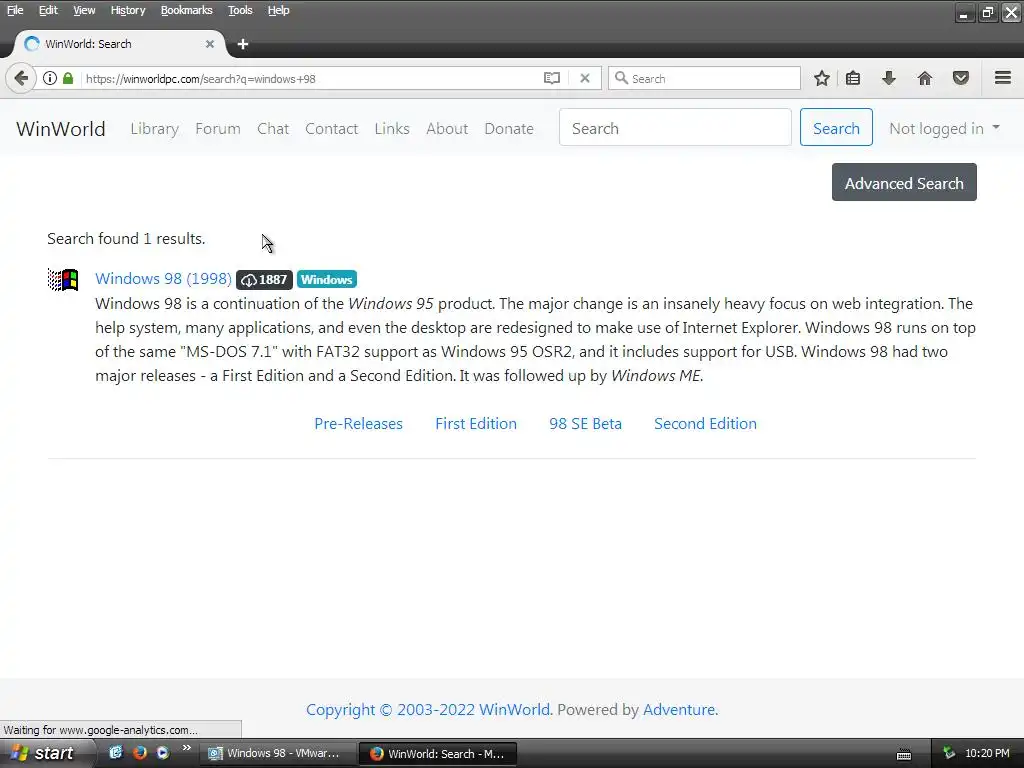Open the View menu

[x=84, y=10]
